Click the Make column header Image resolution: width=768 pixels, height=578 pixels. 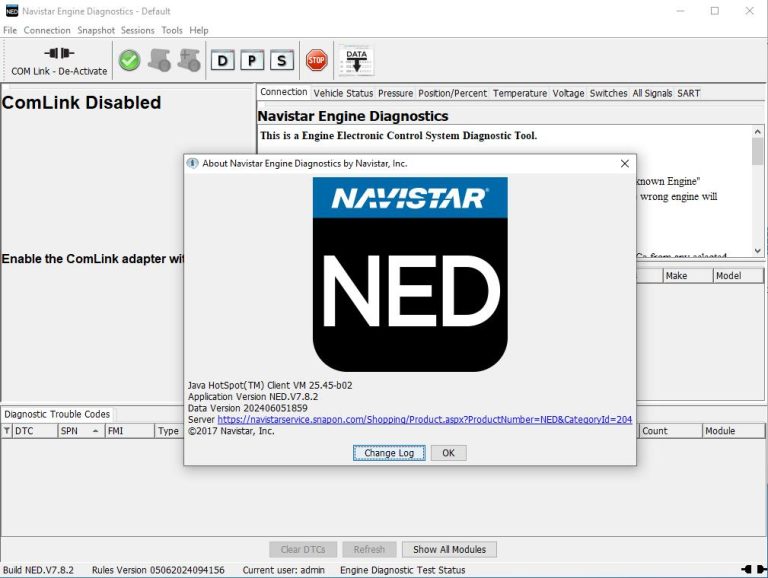coord(688,276)
